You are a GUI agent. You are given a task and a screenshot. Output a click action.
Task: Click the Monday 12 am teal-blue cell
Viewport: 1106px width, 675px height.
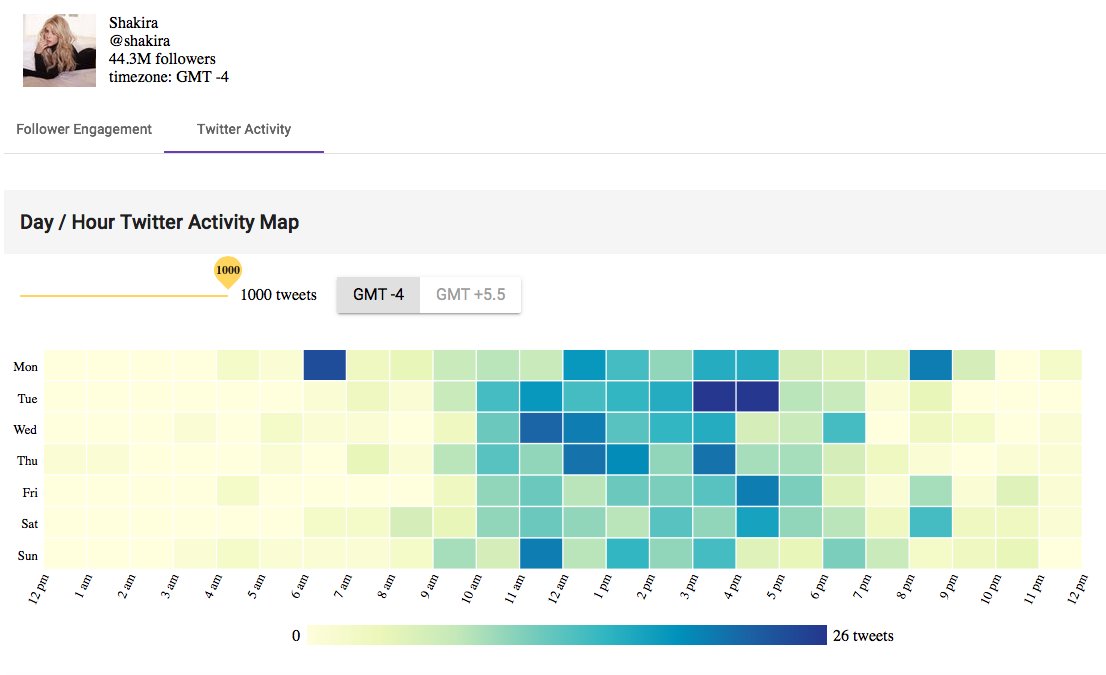pos(584,365)
